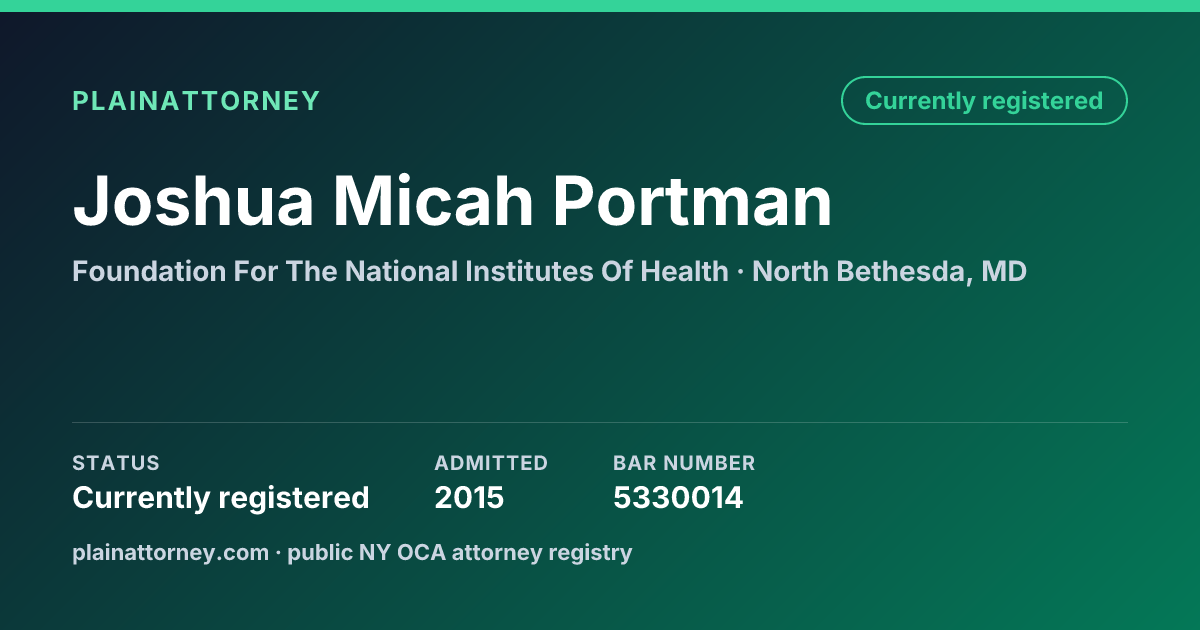Click the STATUS field label

(x=116, y=463)
